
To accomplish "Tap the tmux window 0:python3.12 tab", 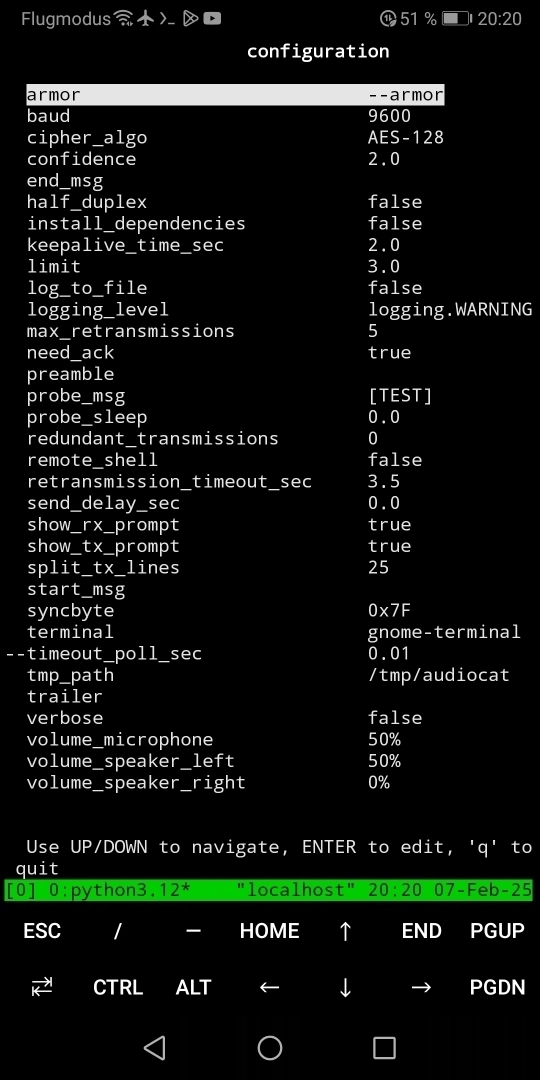I will click(120, 890).
